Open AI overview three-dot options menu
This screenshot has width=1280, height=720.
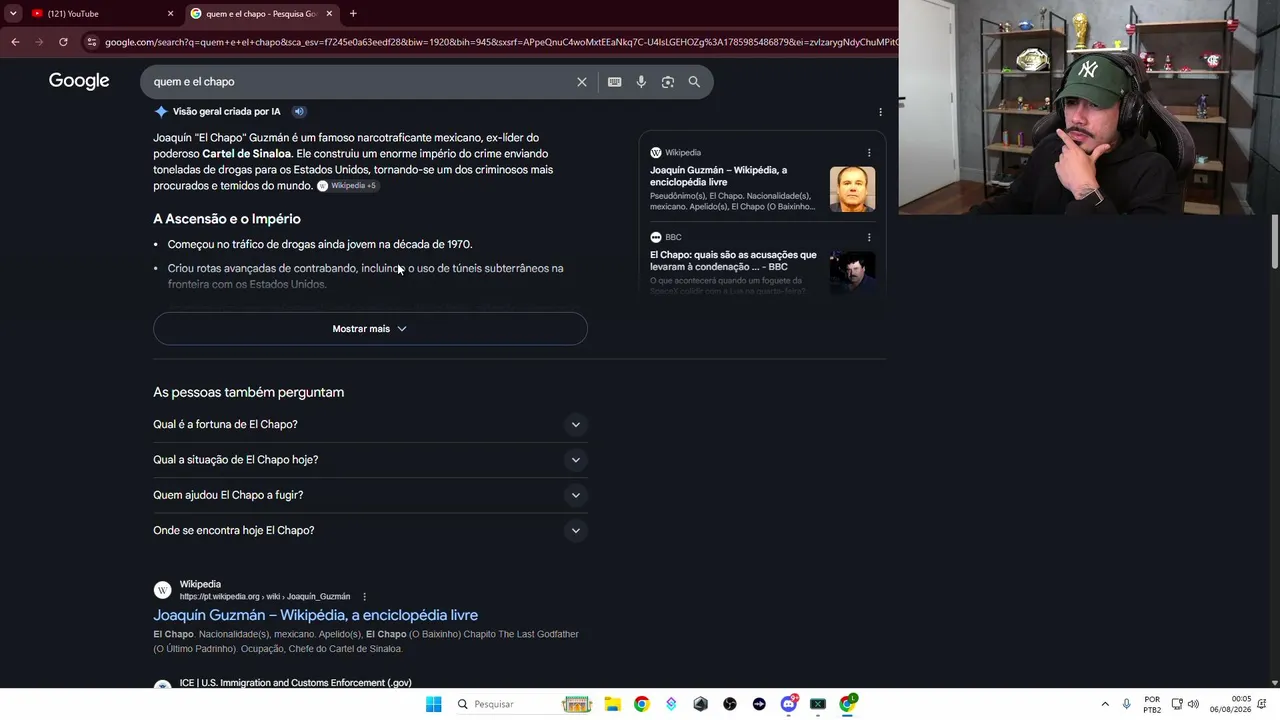[x=880, y=112]
